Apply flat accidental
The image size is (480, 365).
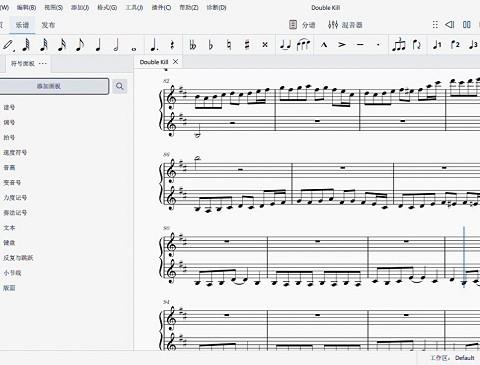(211, 45)
